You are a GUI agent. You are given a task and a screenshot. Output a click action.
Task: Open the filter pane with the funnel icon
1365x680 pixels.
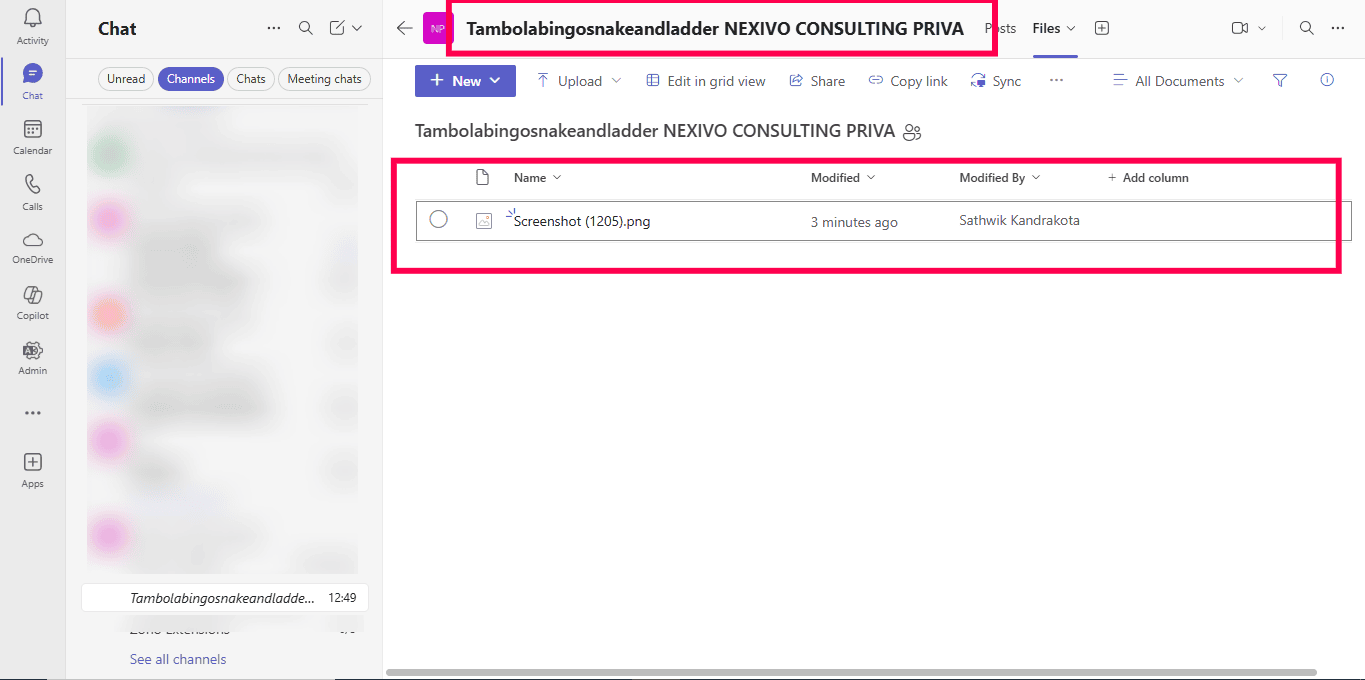pos(1280,81)
